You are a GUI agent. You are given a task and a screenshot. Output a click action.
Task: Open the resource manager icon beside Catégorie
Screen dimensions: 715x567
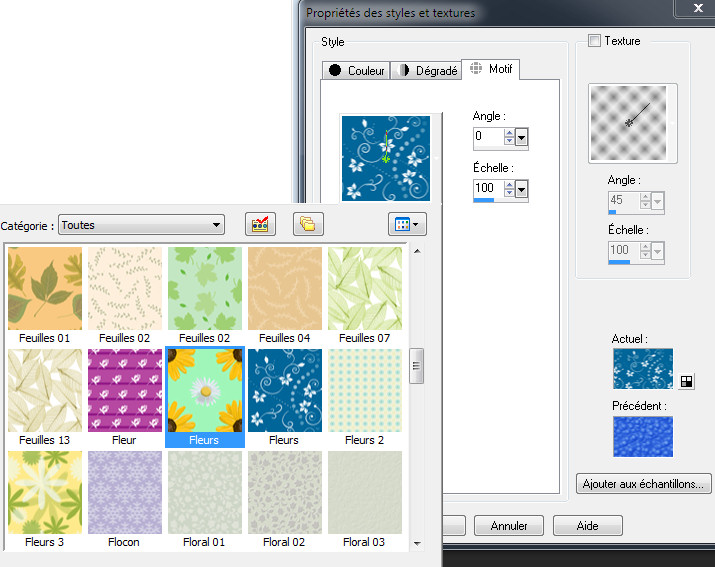click(x=260, y=224)
